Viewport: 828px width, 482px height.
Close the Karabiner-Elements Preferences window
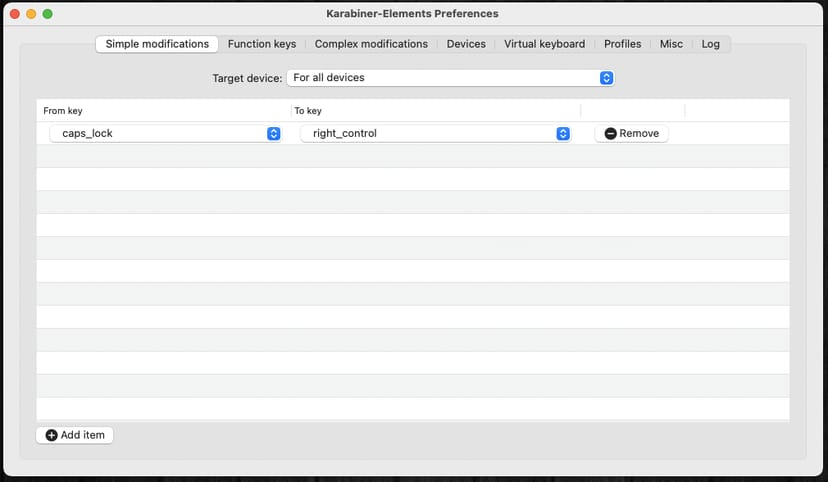(x=14, y=14)
